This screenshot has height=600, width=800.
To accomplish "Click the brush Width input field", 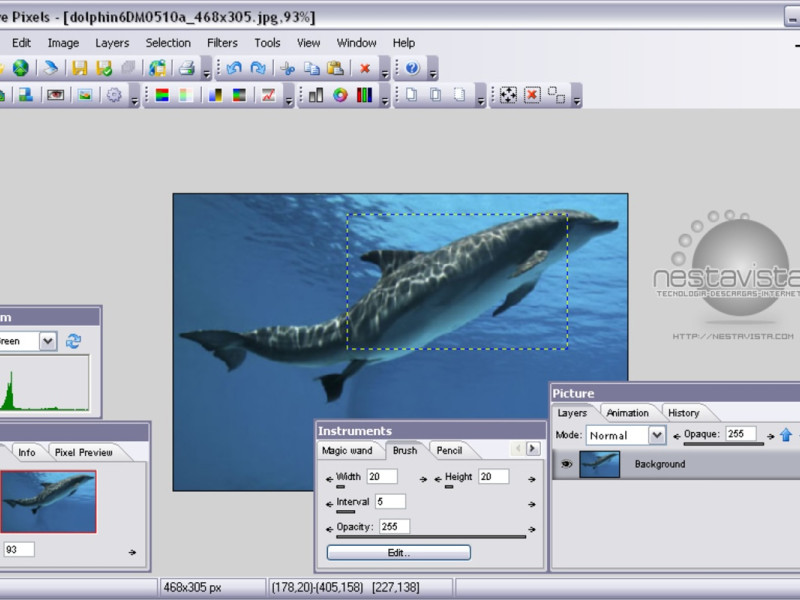I will (381, 477).
